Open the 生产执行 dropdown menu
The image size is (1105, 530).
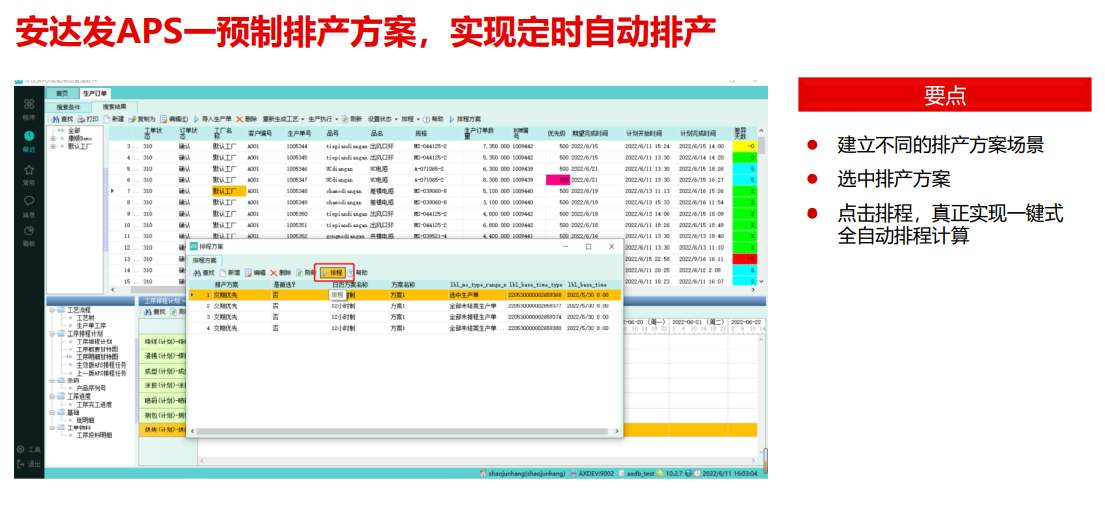(x=321, y=119)
